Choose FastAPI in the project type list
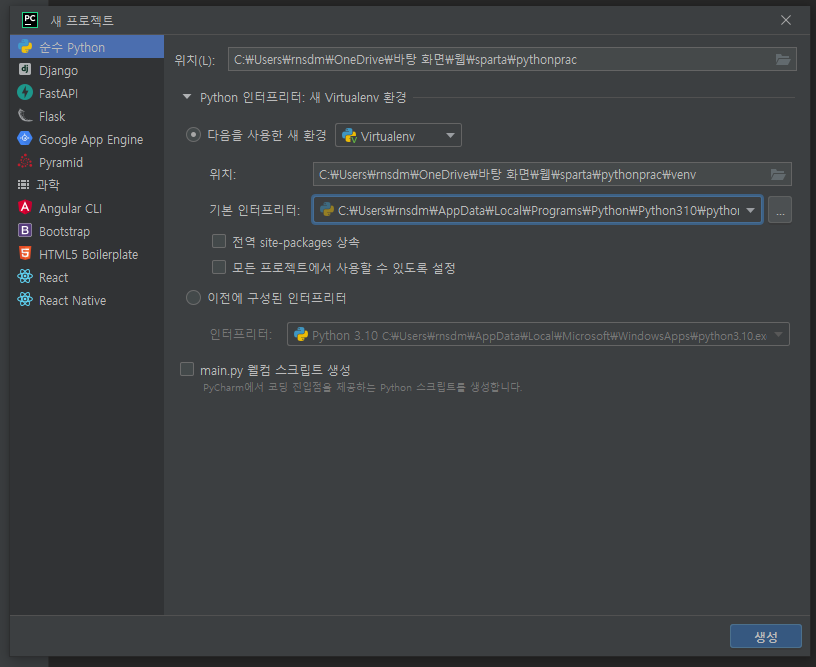 pyautogui.click(x=87, y=93)
